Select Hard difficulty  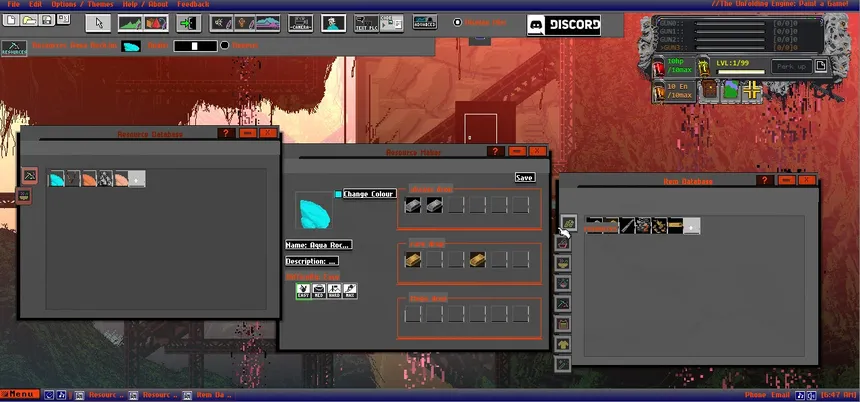click(334, 291)
